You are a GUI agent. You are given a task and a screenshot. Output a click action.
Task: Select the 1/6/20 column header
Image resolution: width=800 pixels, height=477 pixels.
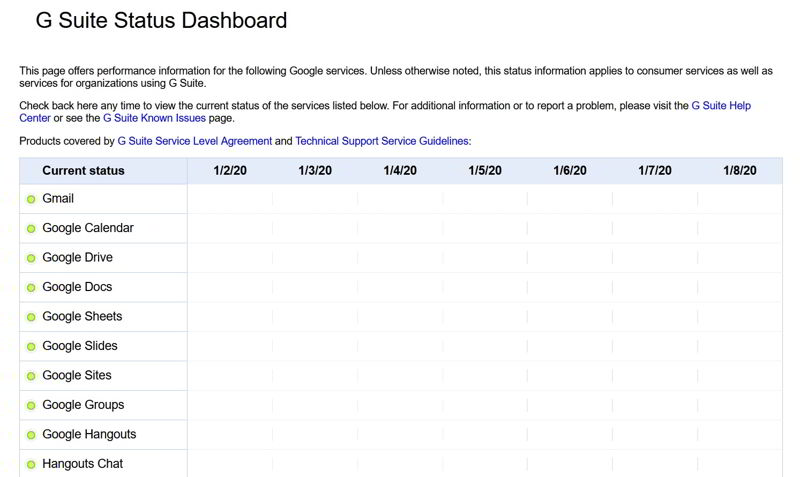pos(570,170)
